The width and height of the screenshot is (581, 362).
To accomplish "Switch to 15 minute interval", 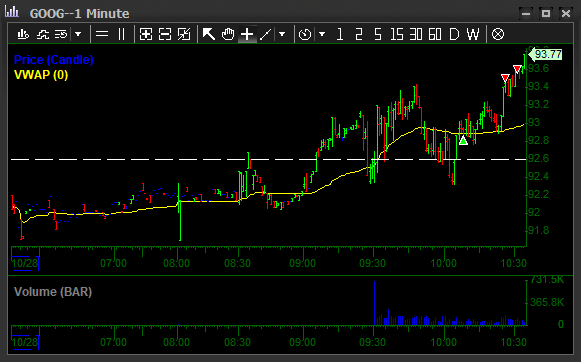I will pyautogui.click(x=396, y=34).
